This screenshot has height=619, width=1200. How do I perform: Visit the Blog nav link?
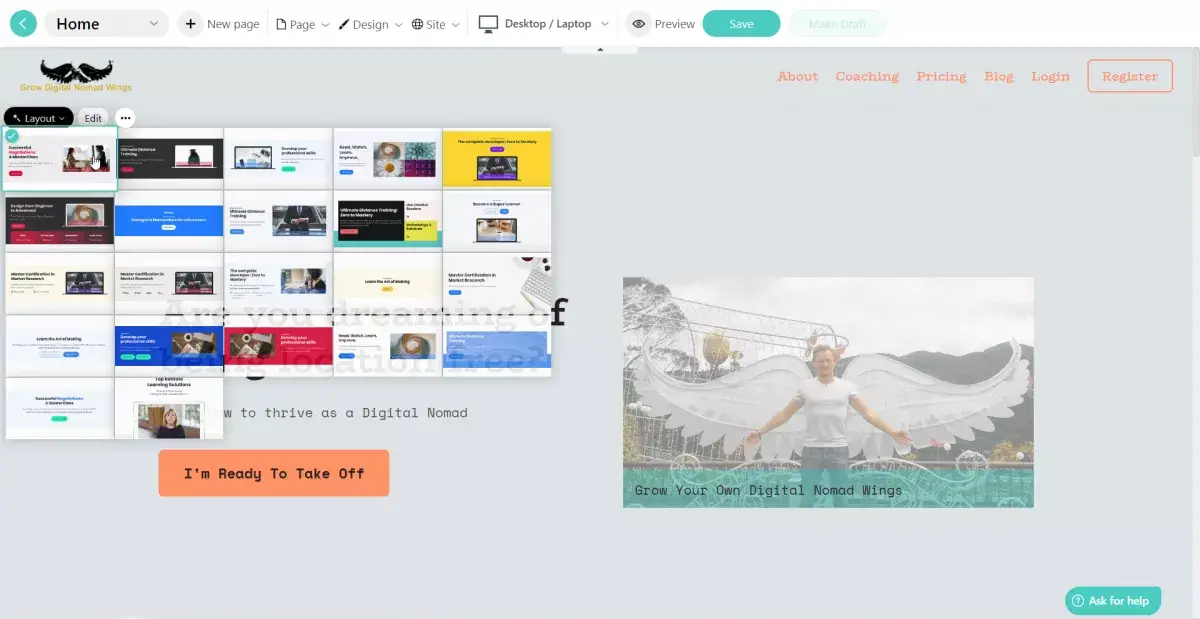click(x=998, y=76)
